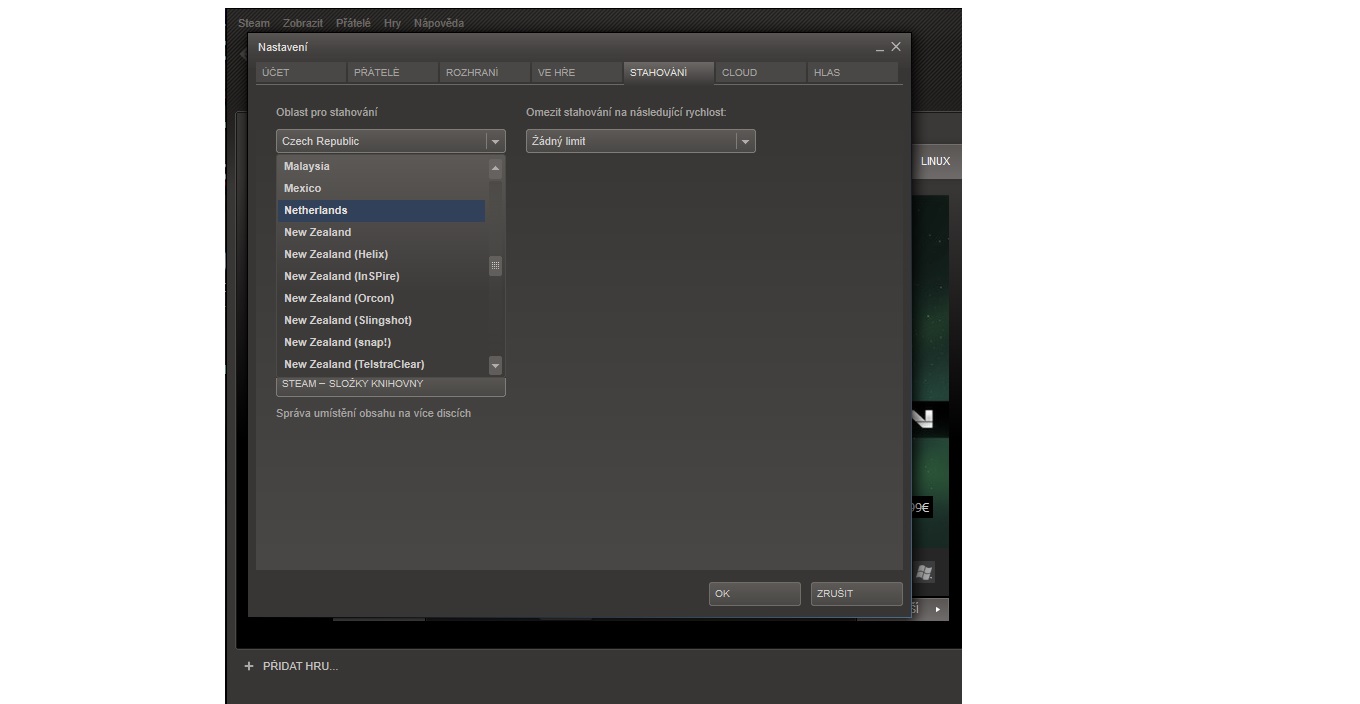Open the Zobrazit menu
1360x704 pixels.
pos(303,23)
